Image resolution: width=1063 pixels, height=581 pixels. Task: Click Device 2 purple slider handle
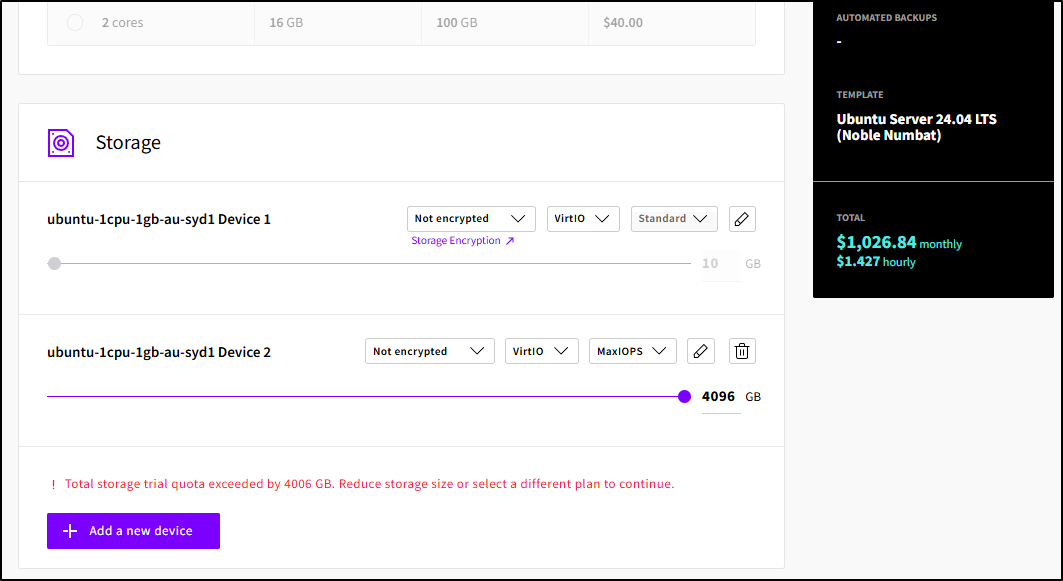point(684,397)
